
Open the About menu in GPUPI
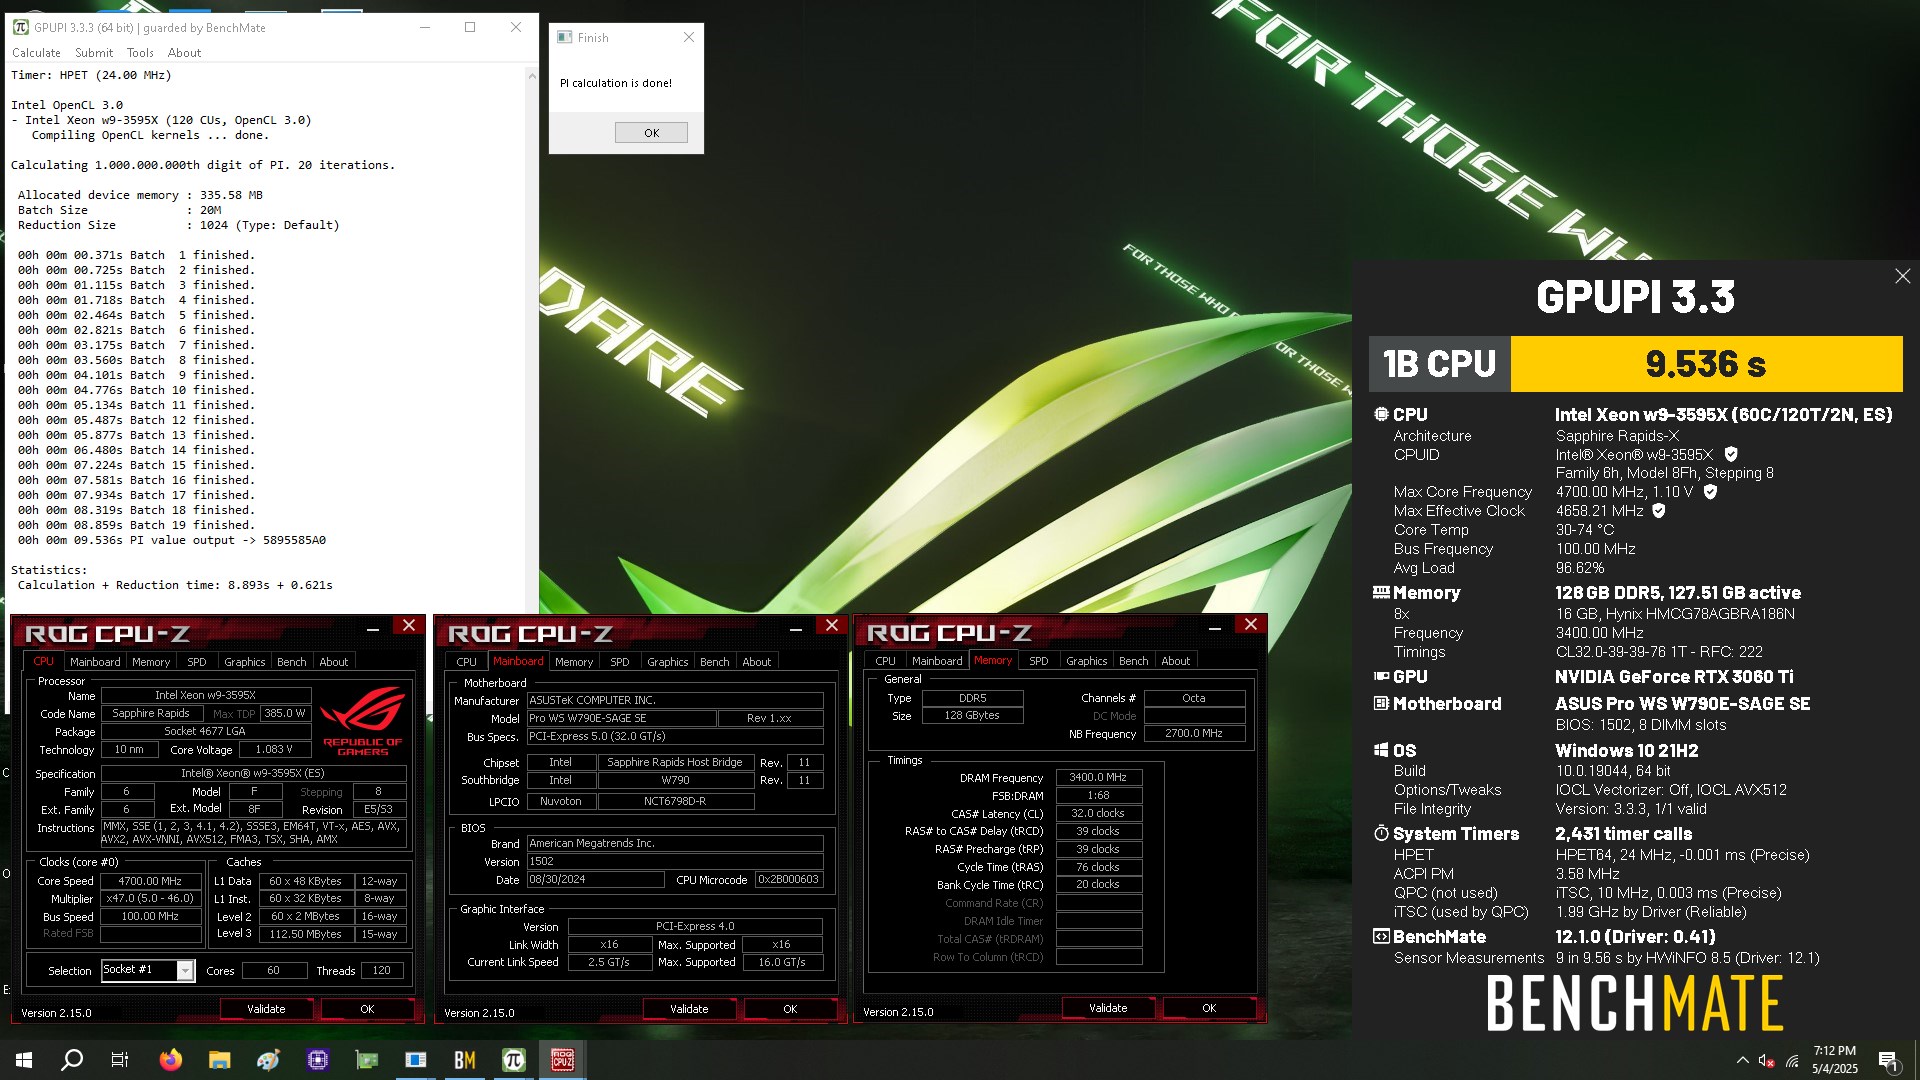[x=184, y=53]
